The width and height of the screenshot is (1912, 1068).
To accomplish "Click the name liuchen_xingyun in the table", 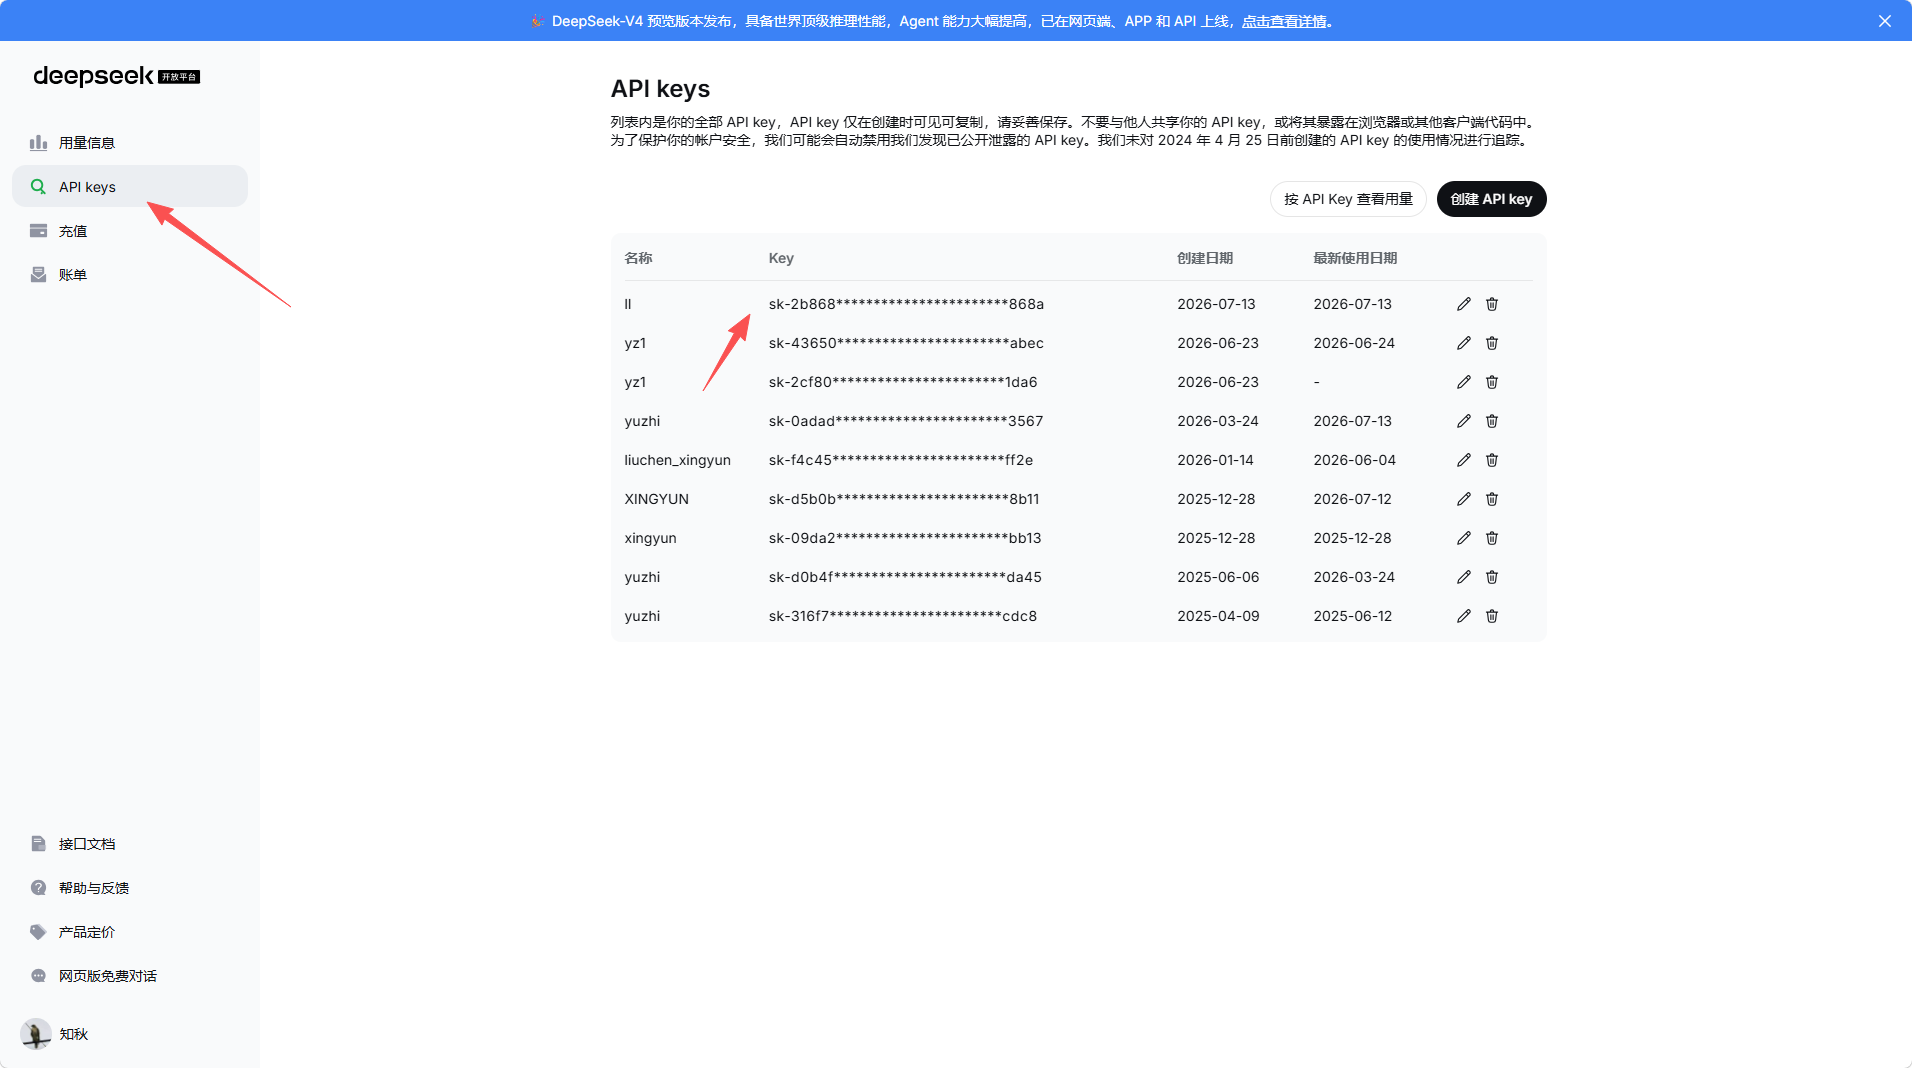I will click(678, 460).
